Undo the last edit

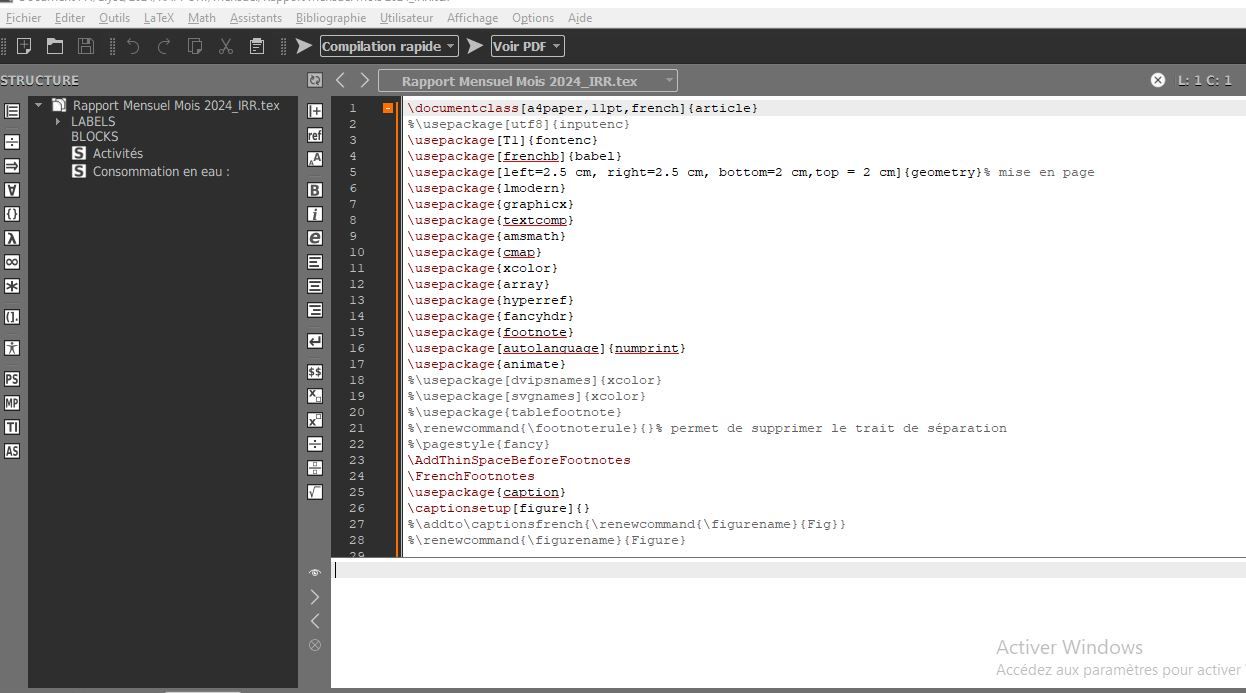(x=133, y=46)
